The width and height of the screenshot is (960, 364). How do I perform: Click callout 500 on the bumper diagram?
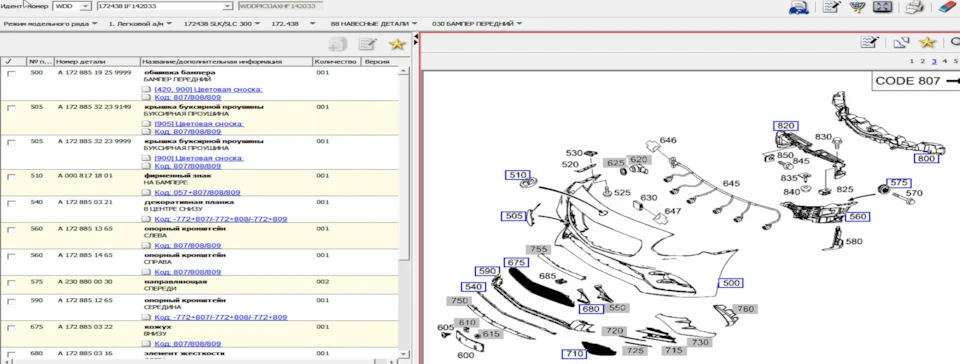point(730,283)
